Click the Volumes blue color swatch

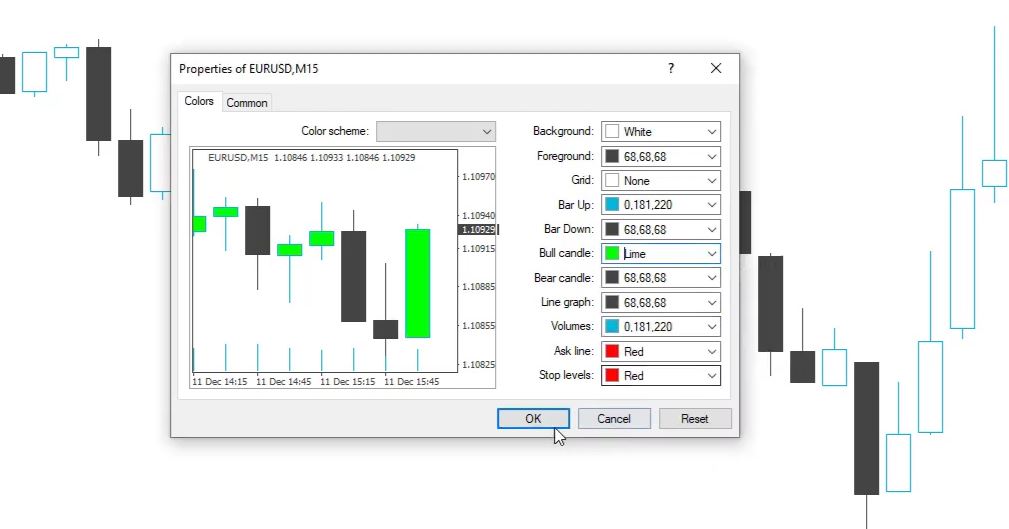612,327
